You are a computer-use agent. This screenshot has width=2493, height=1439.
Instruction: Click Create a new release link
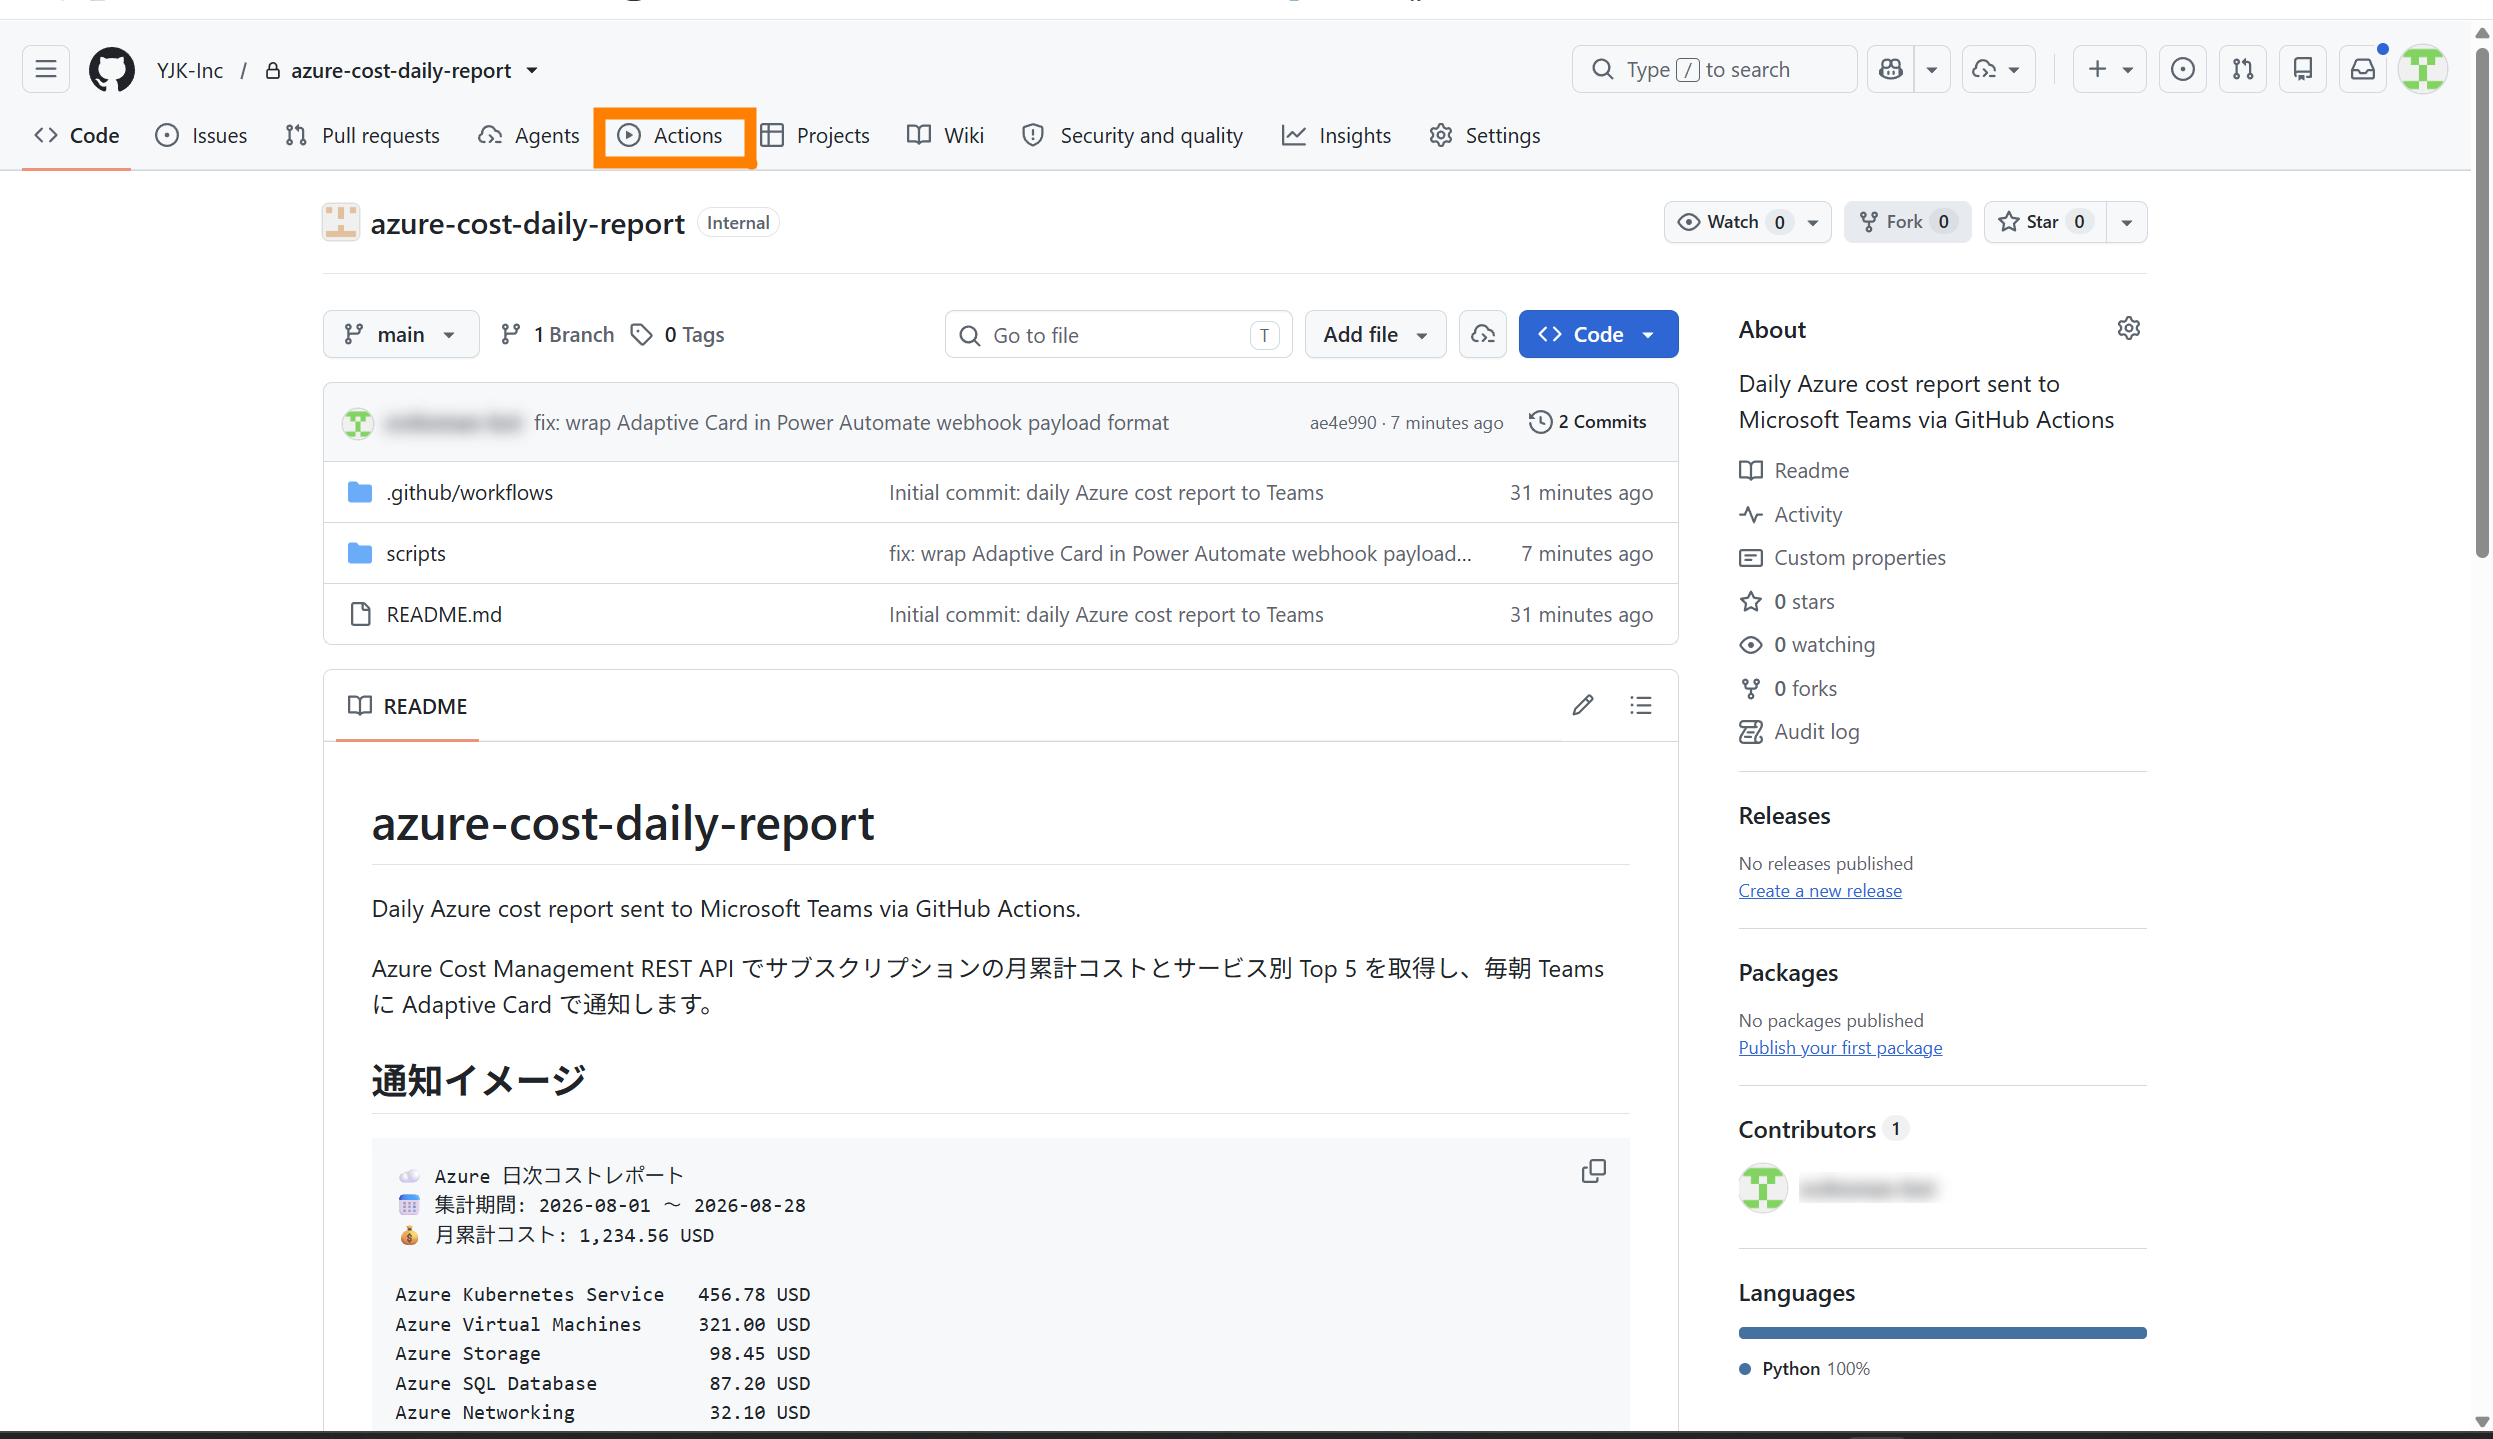[1820, 891]
